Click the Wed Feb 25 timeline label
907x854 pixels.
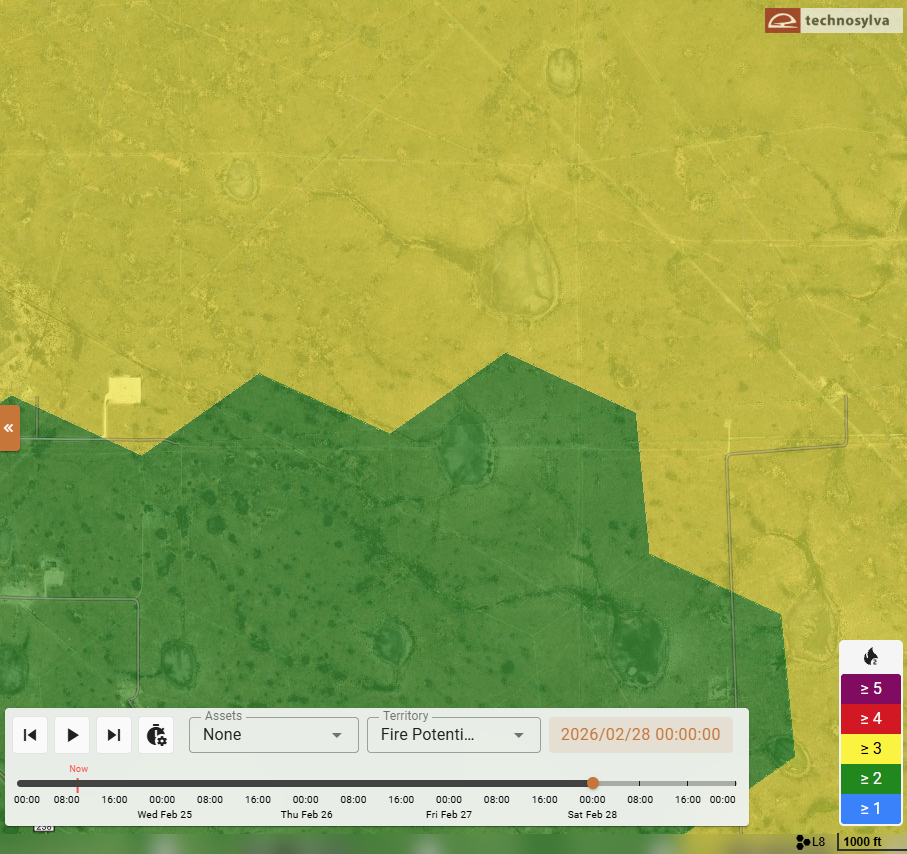(x=164, y=814)
